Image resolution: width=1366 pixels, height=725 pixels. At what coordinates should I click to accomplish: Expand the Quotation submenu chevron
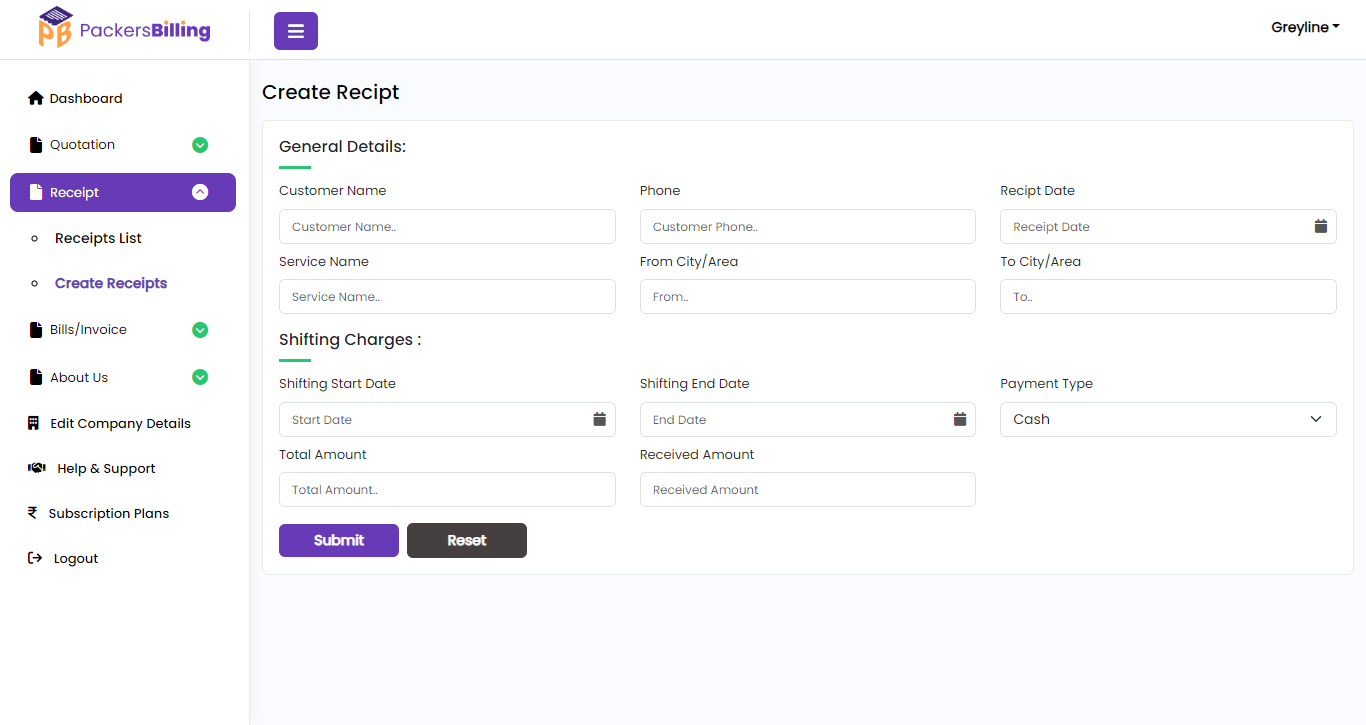tap(200, 145)
